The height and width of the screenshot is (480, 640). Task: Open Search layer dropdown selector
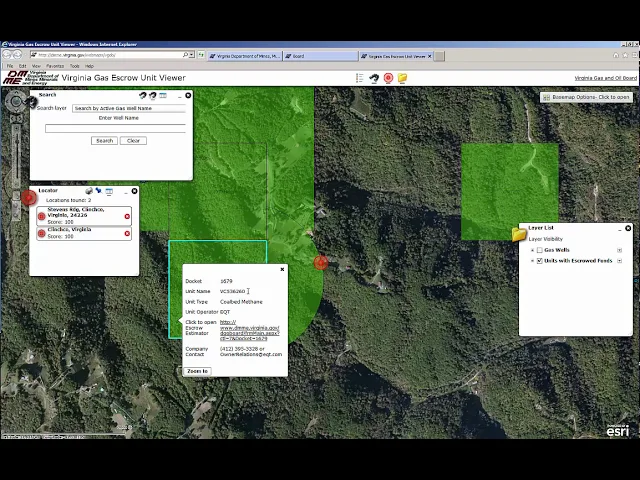pyautogui.click(x=128, y=108)
